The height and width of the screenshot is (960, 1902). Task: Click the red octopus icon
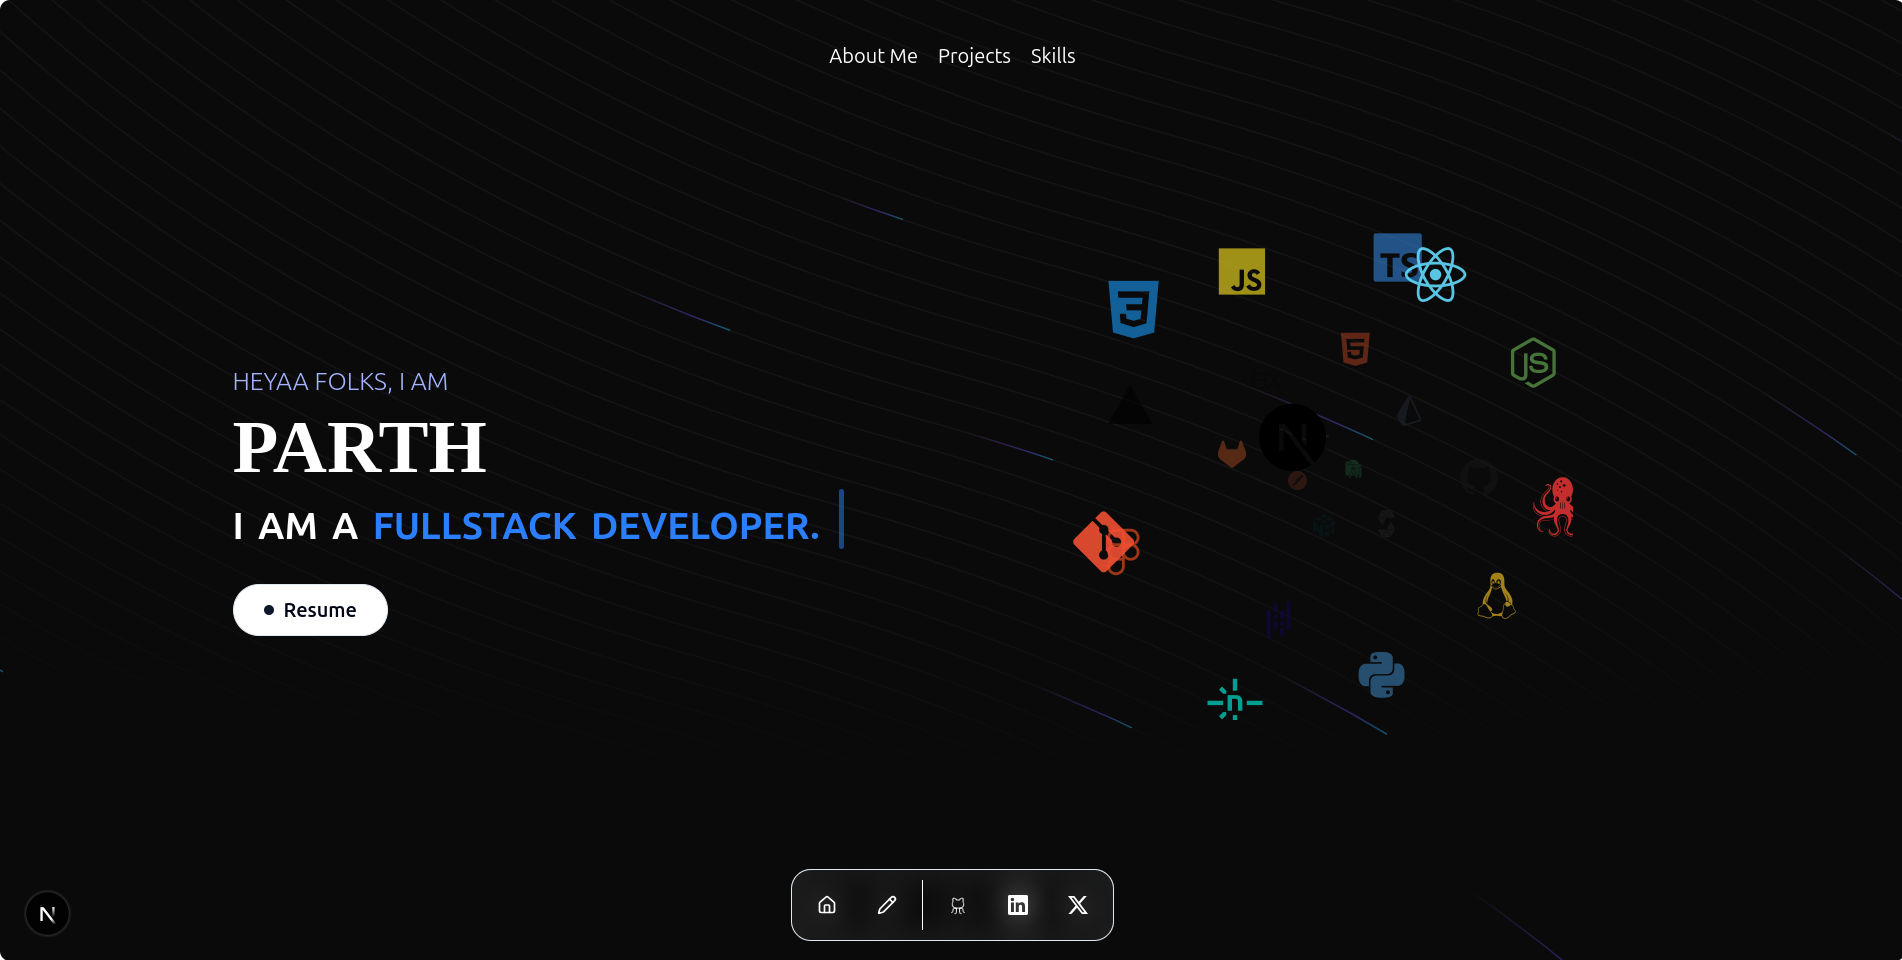coord(1555,507)
